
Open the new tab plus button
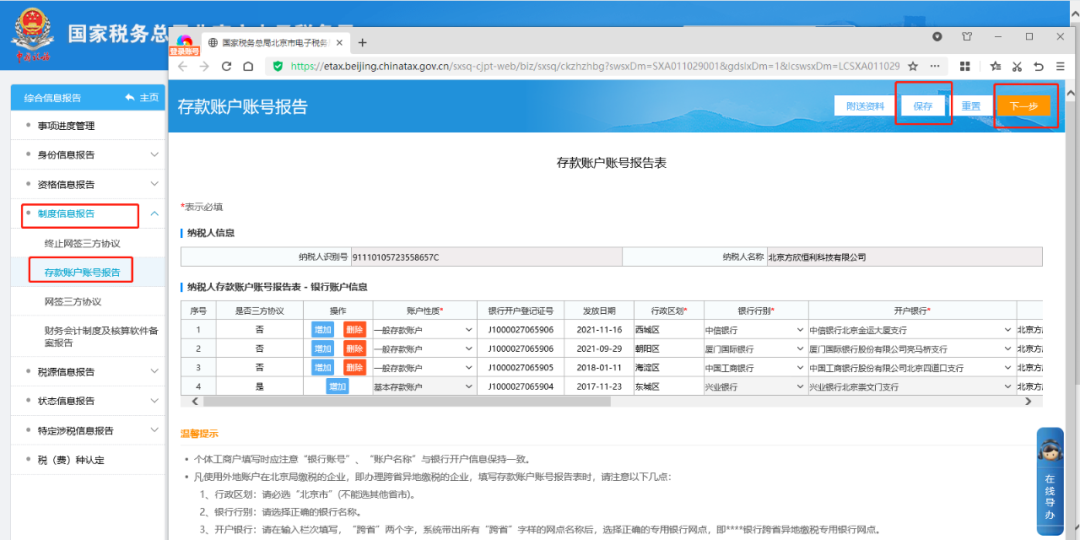363,43
